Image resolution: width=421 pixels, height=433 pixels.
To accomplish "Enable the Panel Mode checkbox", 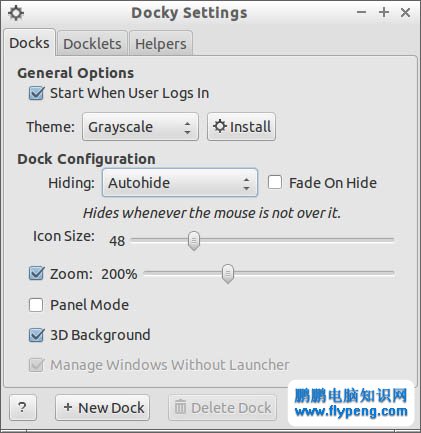I will [36, 305].
